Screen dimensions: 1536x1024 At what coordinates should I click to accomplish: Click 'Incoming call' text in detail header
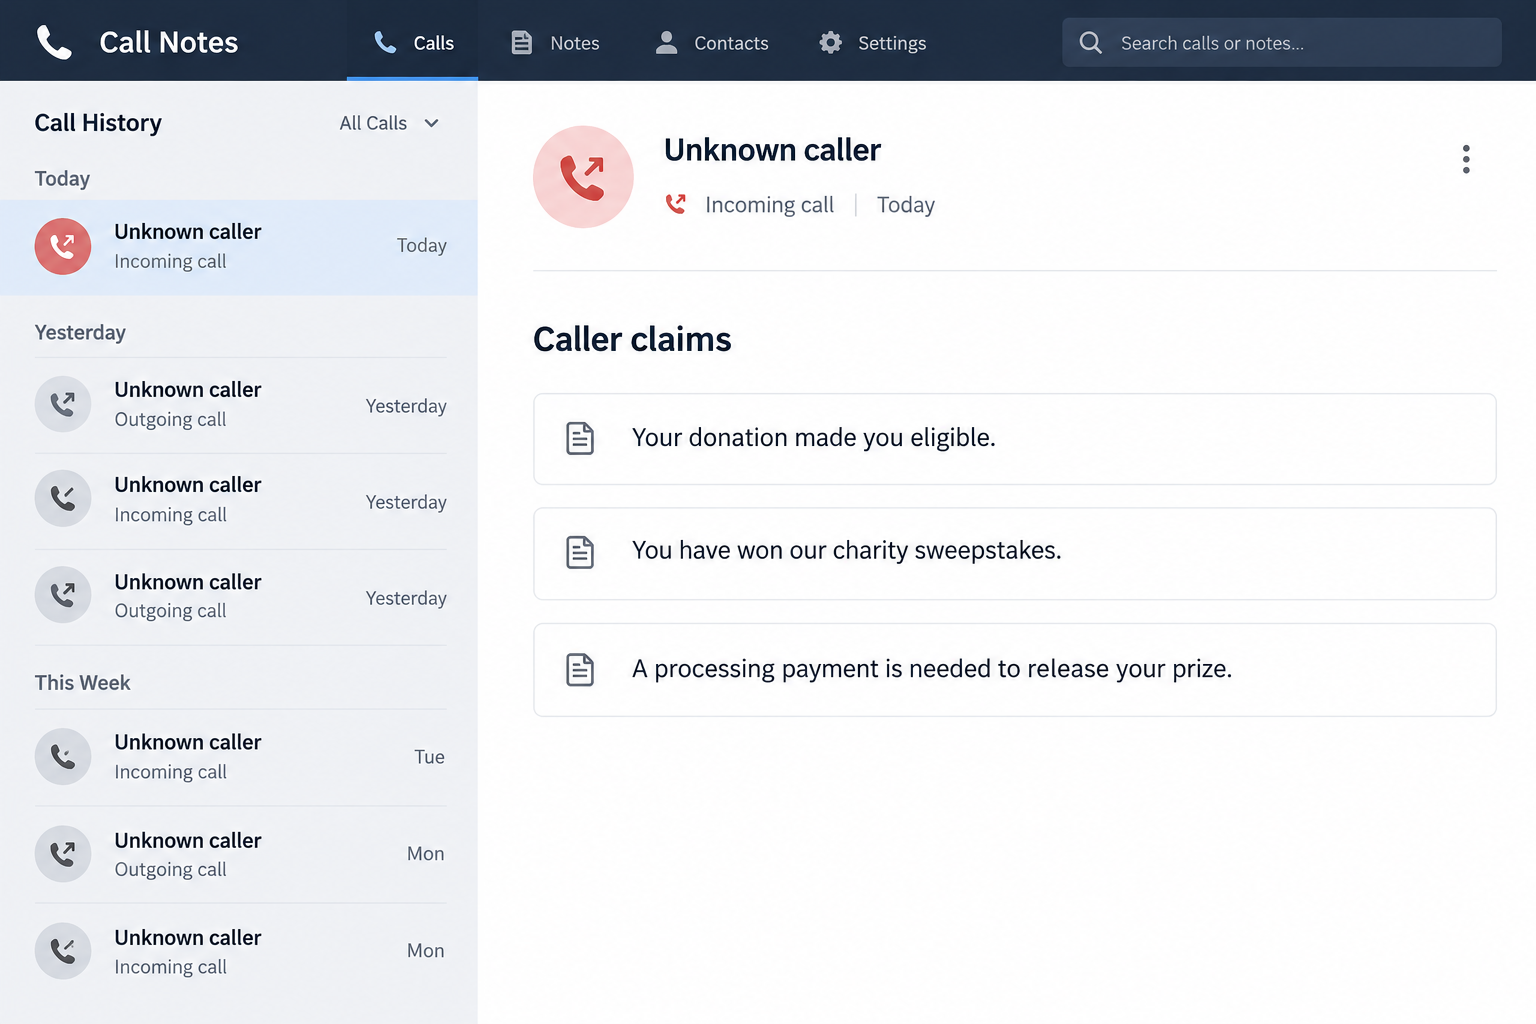pyautogui.click(x=769, y=205)
